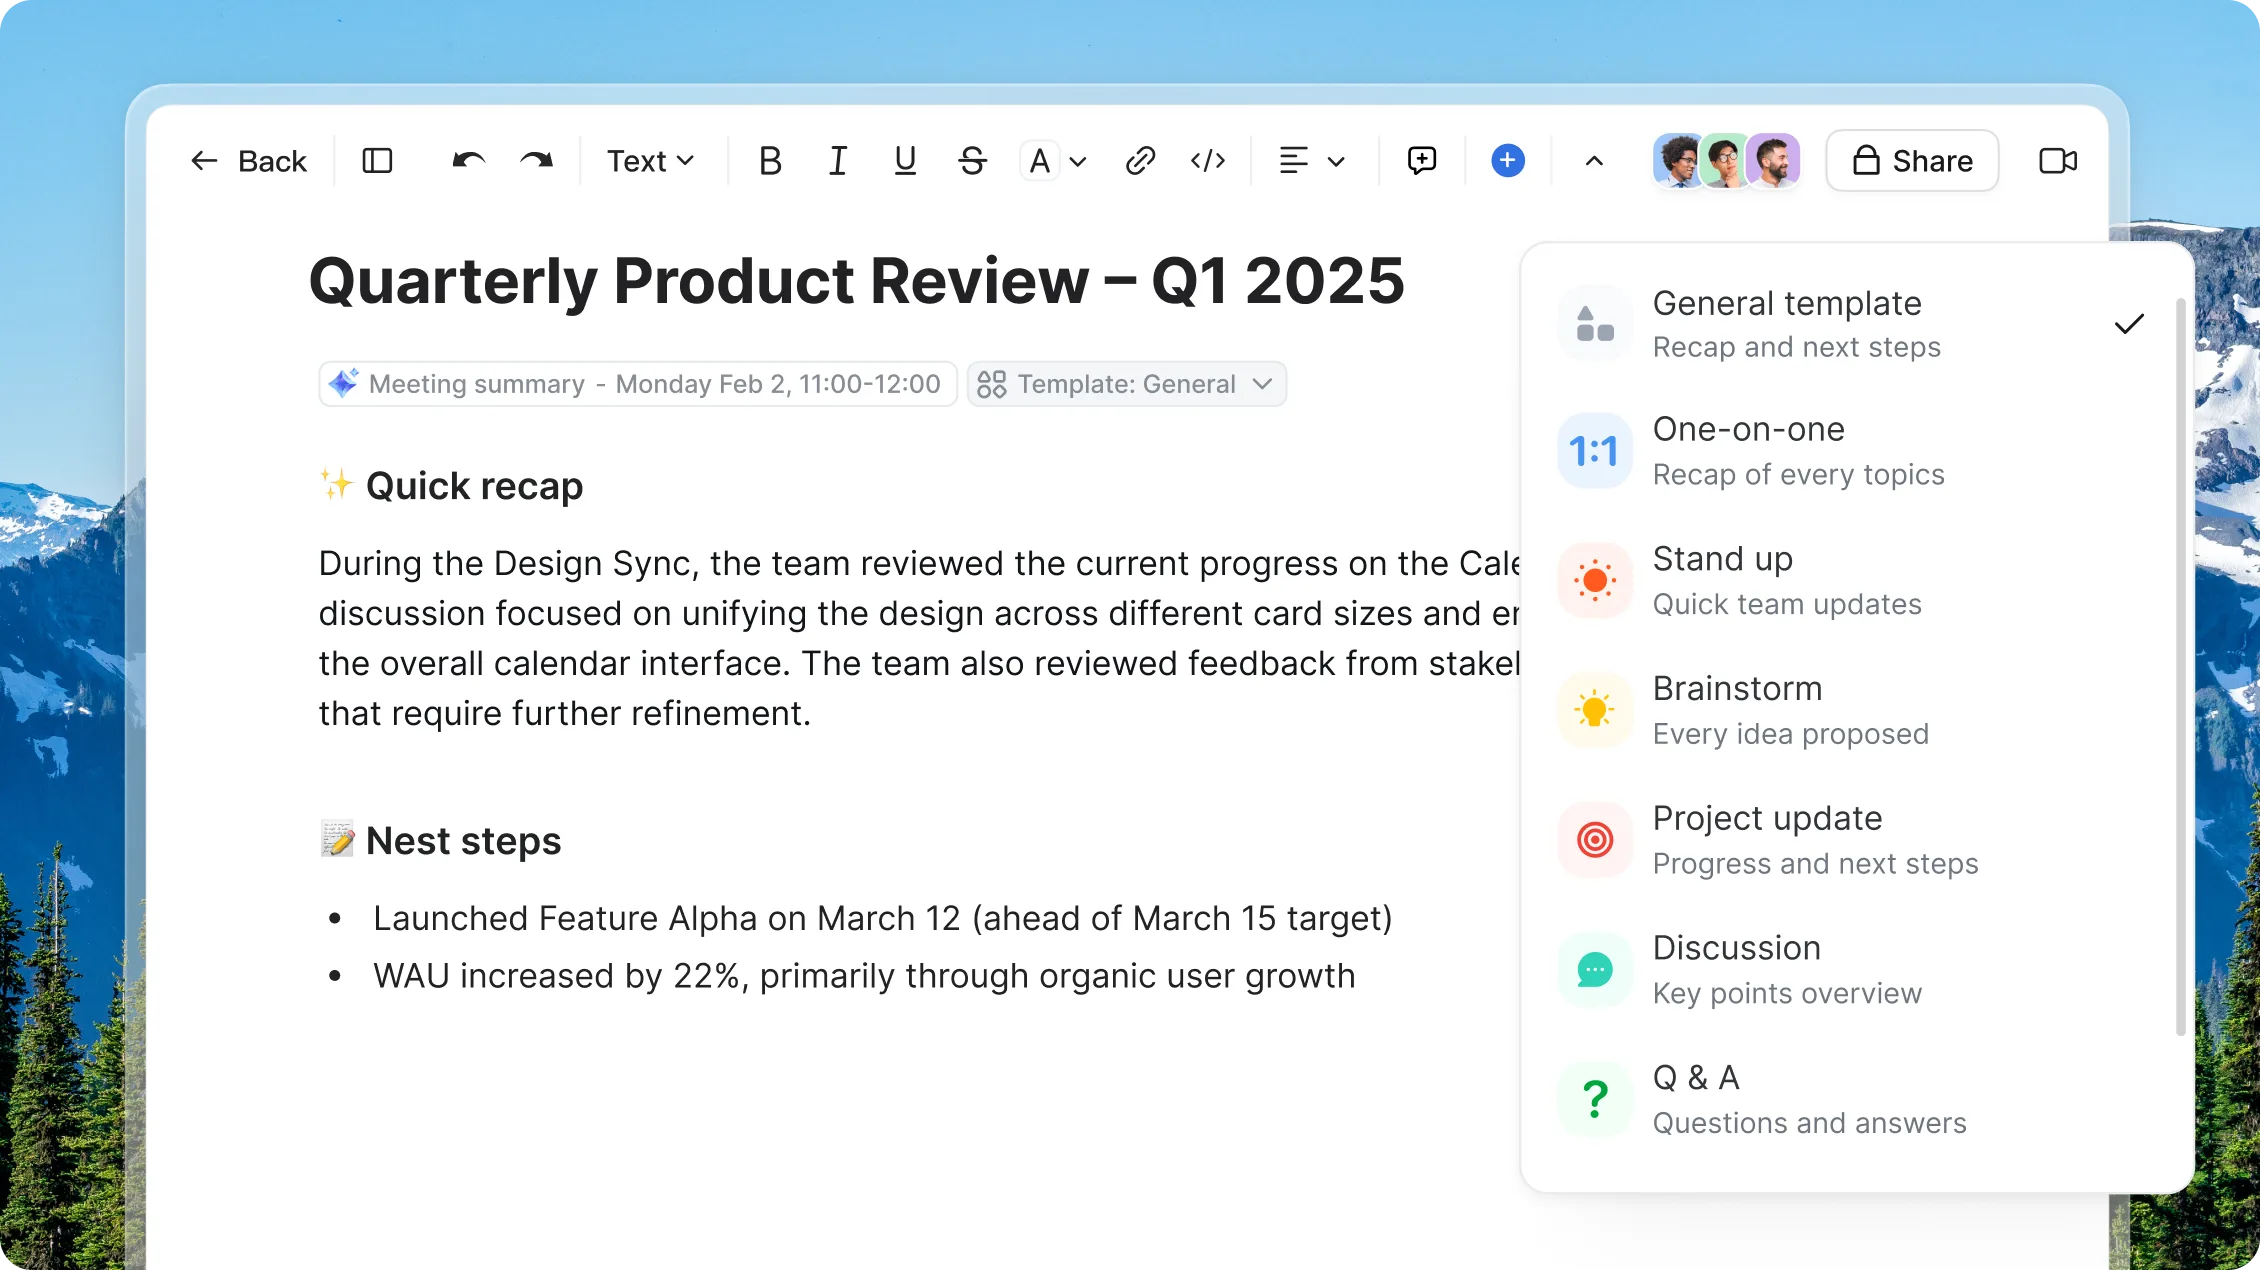The image size is (2260, 1270).
Task: Click the Stand up sun icon
Action: [1595, 580]
